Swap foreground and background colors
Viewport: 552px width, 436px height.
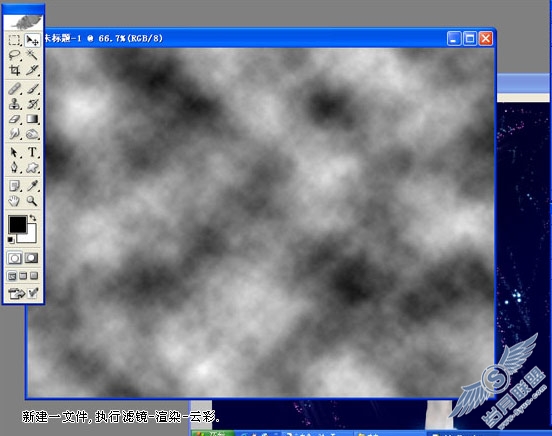pos(33,218)
